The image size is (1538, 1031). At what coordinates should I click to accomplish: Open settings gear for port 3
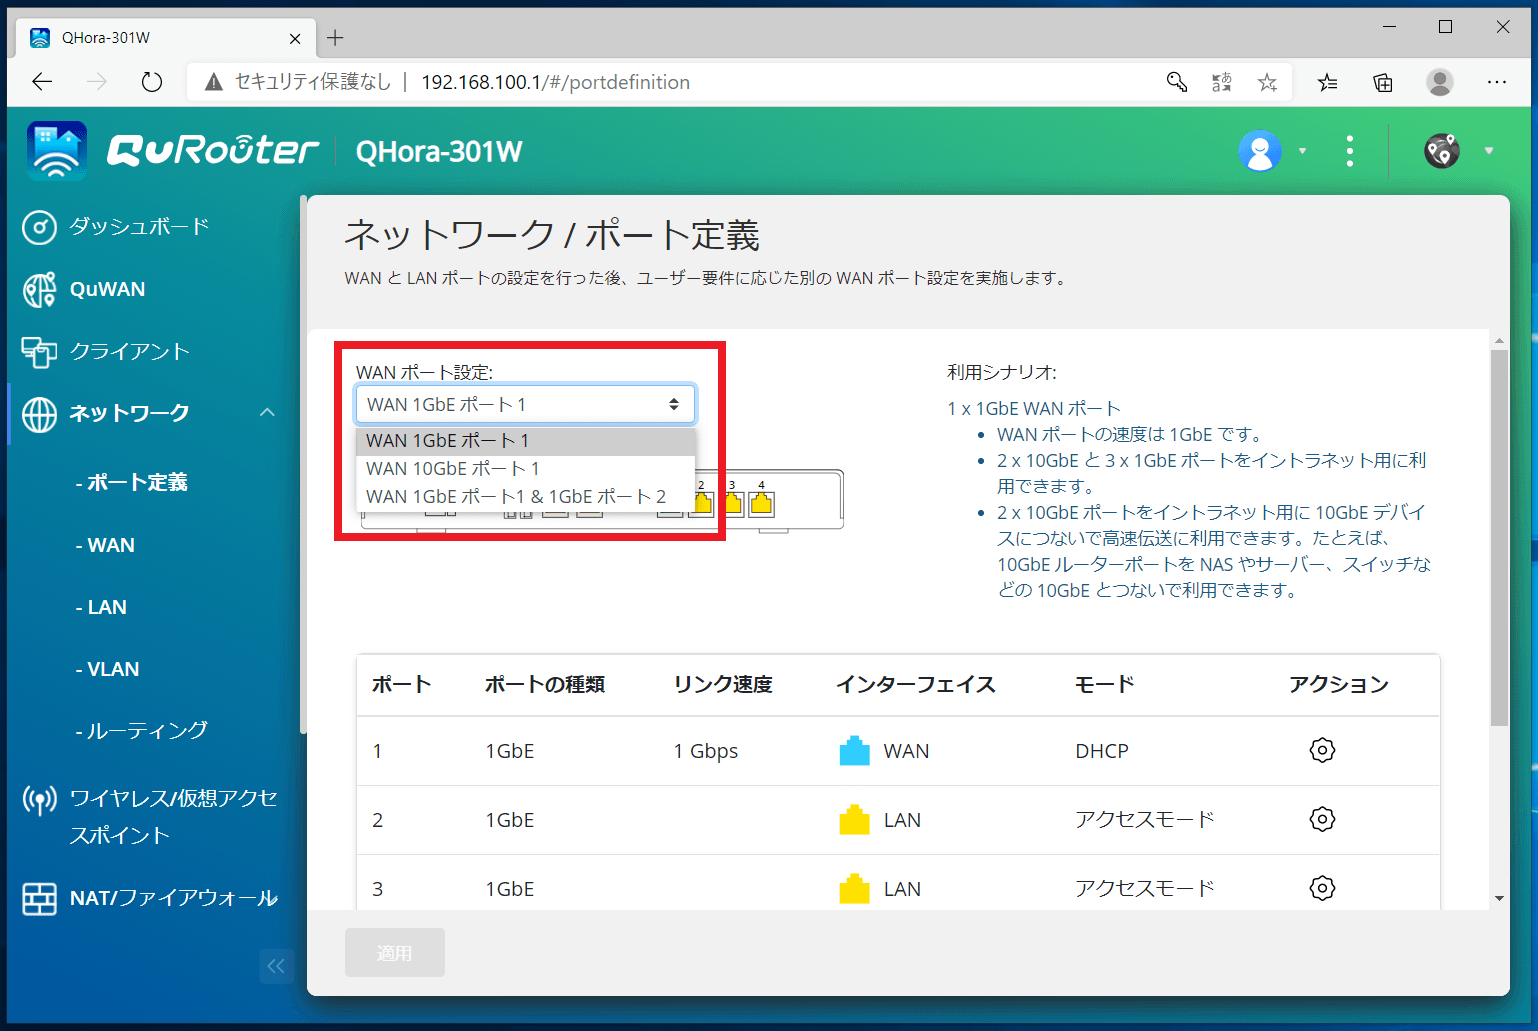click(1322, 888)
